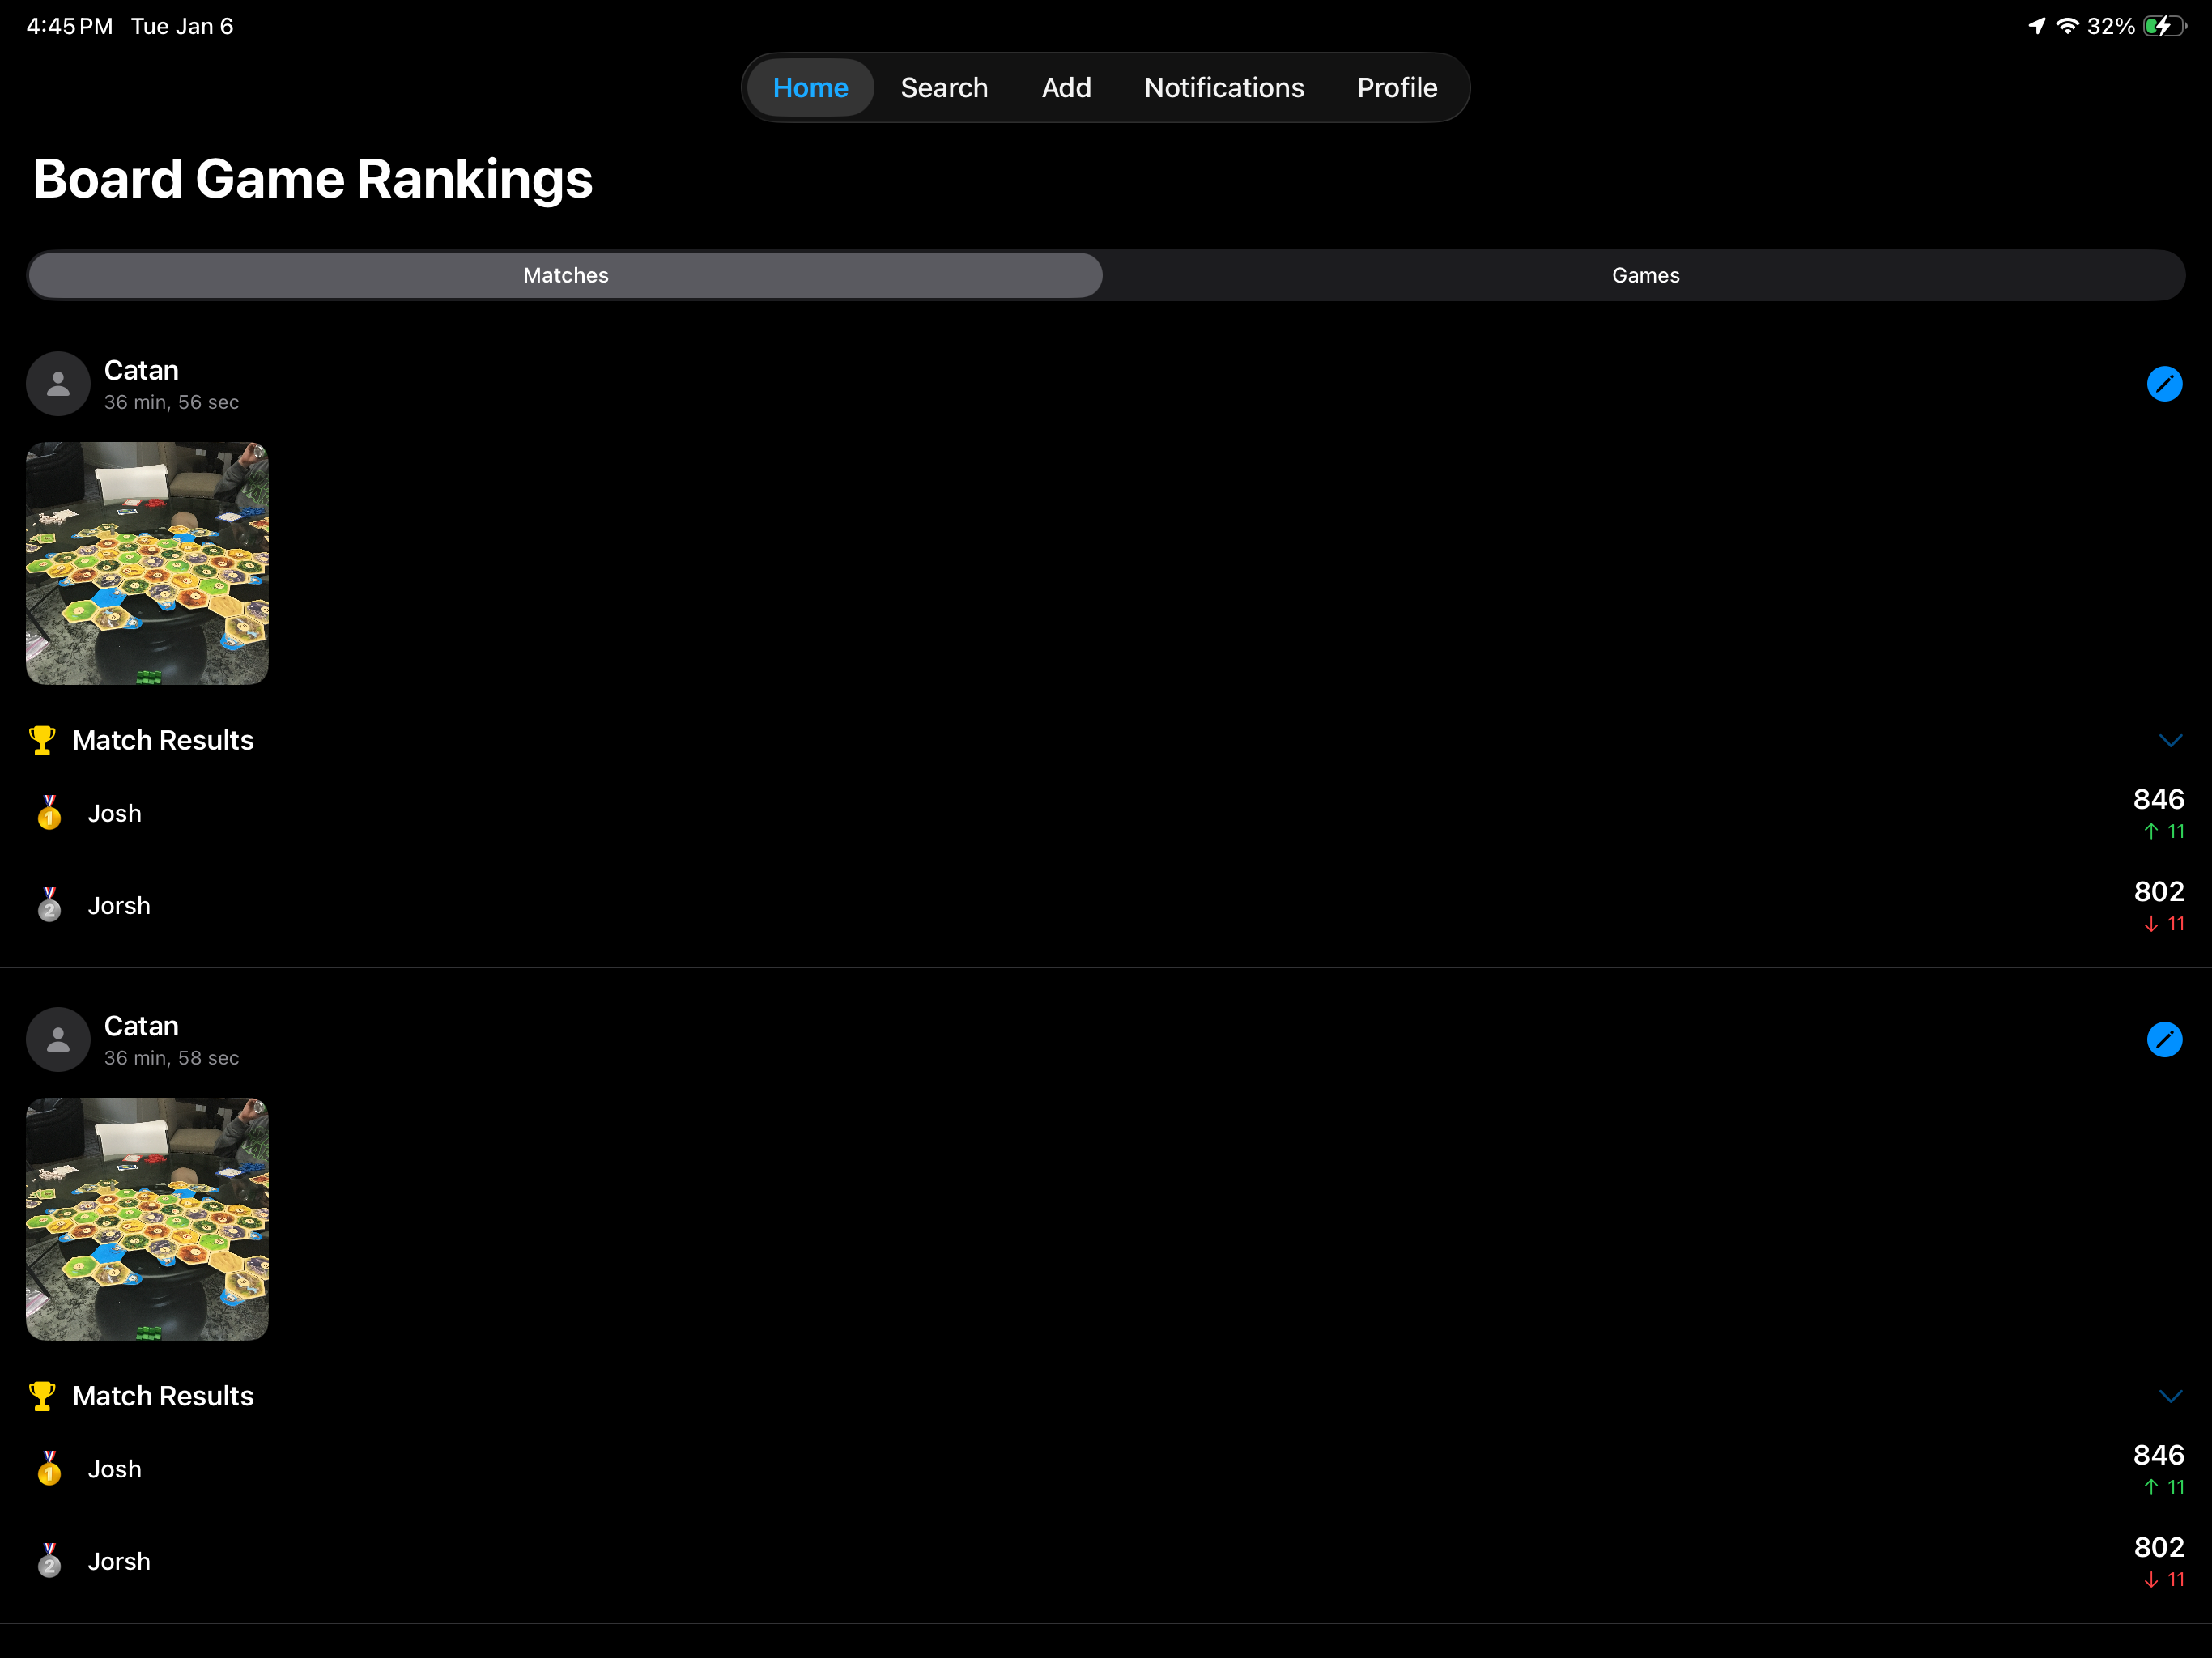This screenshot has height=1658, width=2212.
Task: Tap Jorsh's 802 rating in first match
Action: tap(2158, 891)
